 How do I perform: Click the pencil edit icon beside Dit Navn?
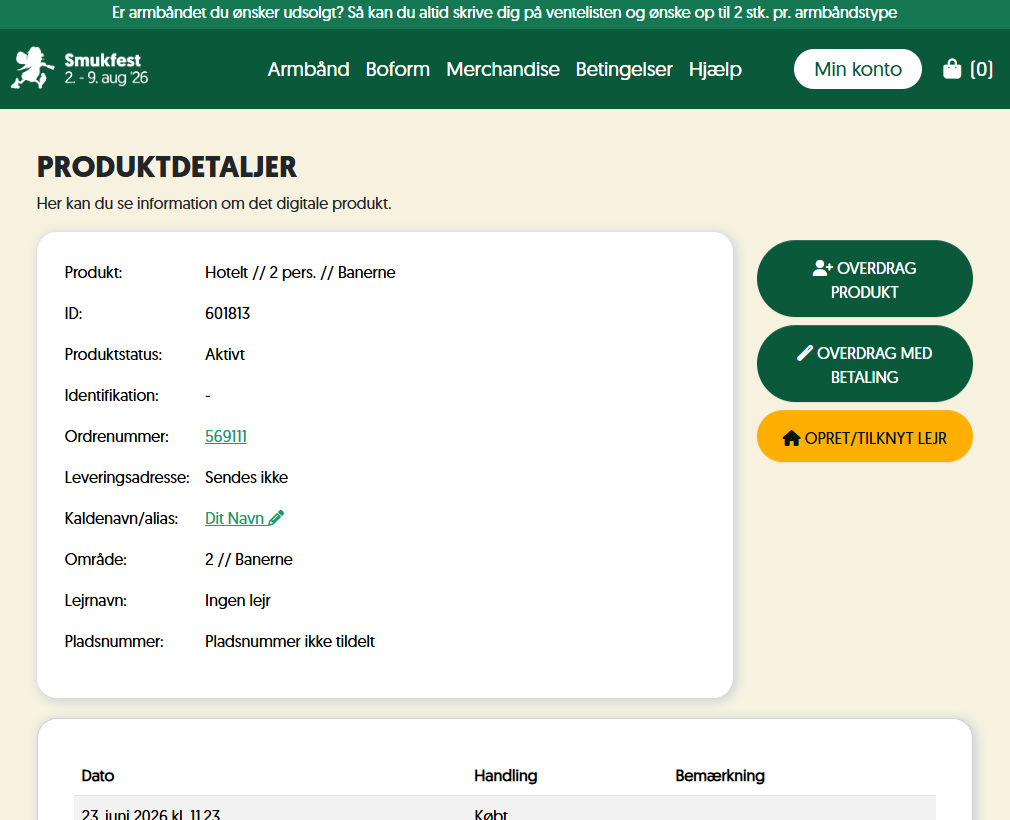pyautogui.click(x=276, y=518)
